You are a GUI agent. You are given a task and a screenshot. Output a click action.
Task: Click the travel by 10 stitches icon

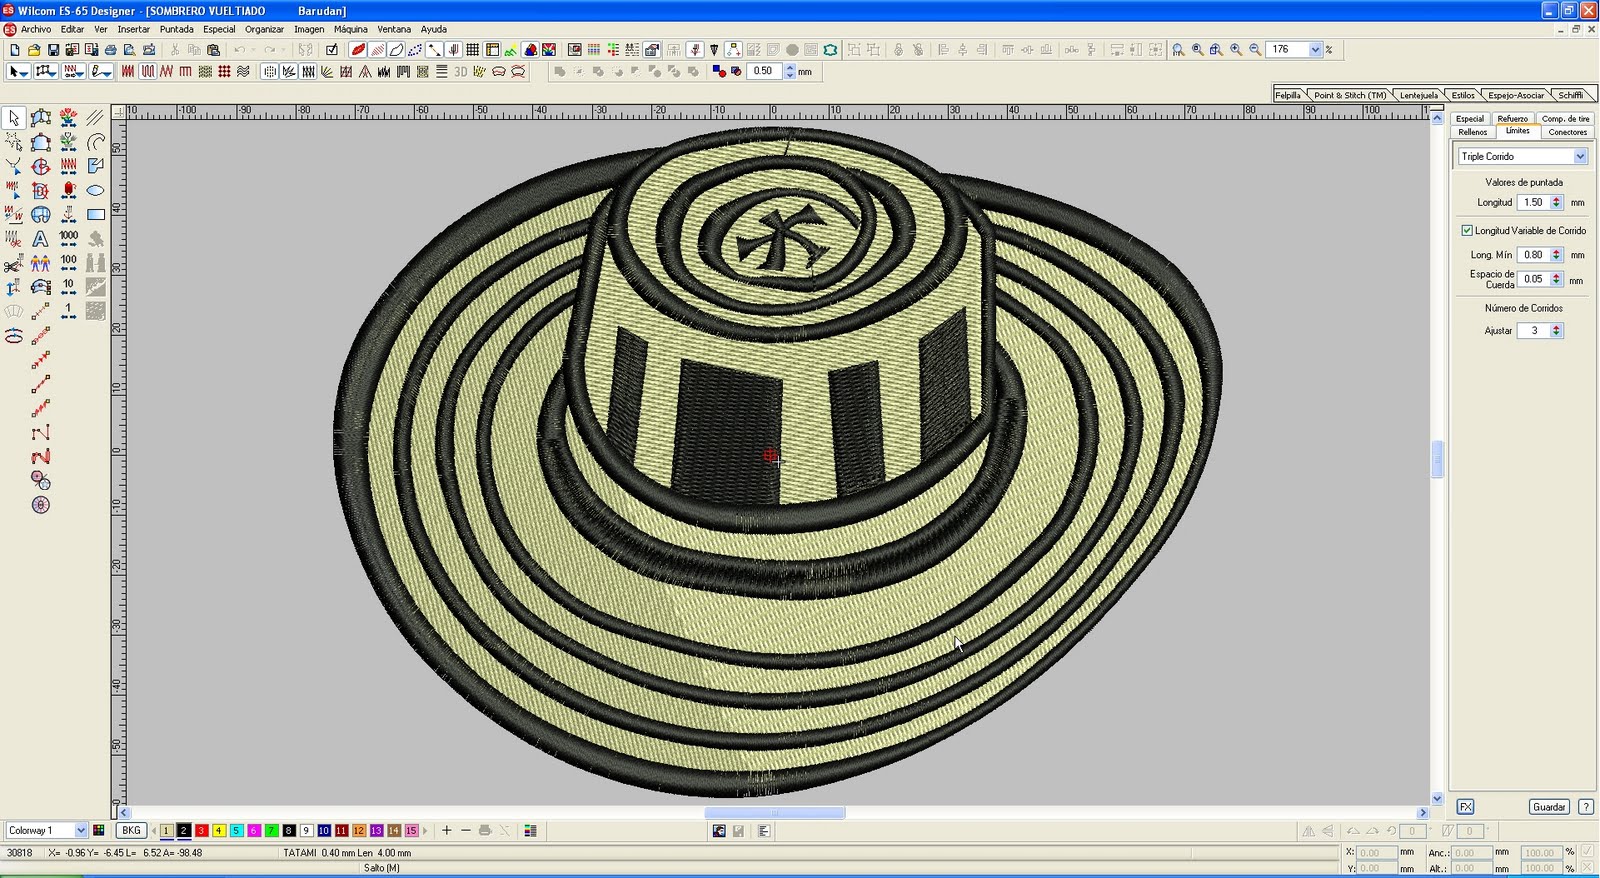pos(68,287)
